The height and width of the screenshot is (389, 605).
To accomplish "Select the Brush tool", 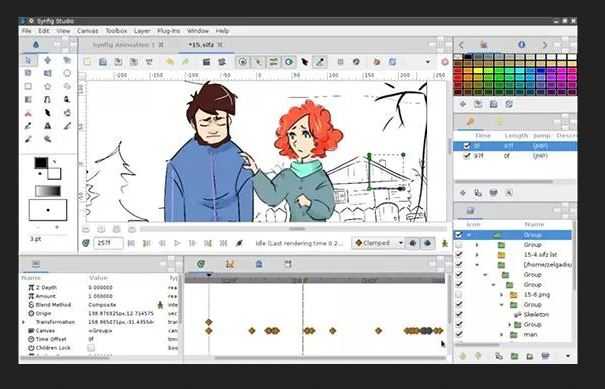I will (28, 139).
